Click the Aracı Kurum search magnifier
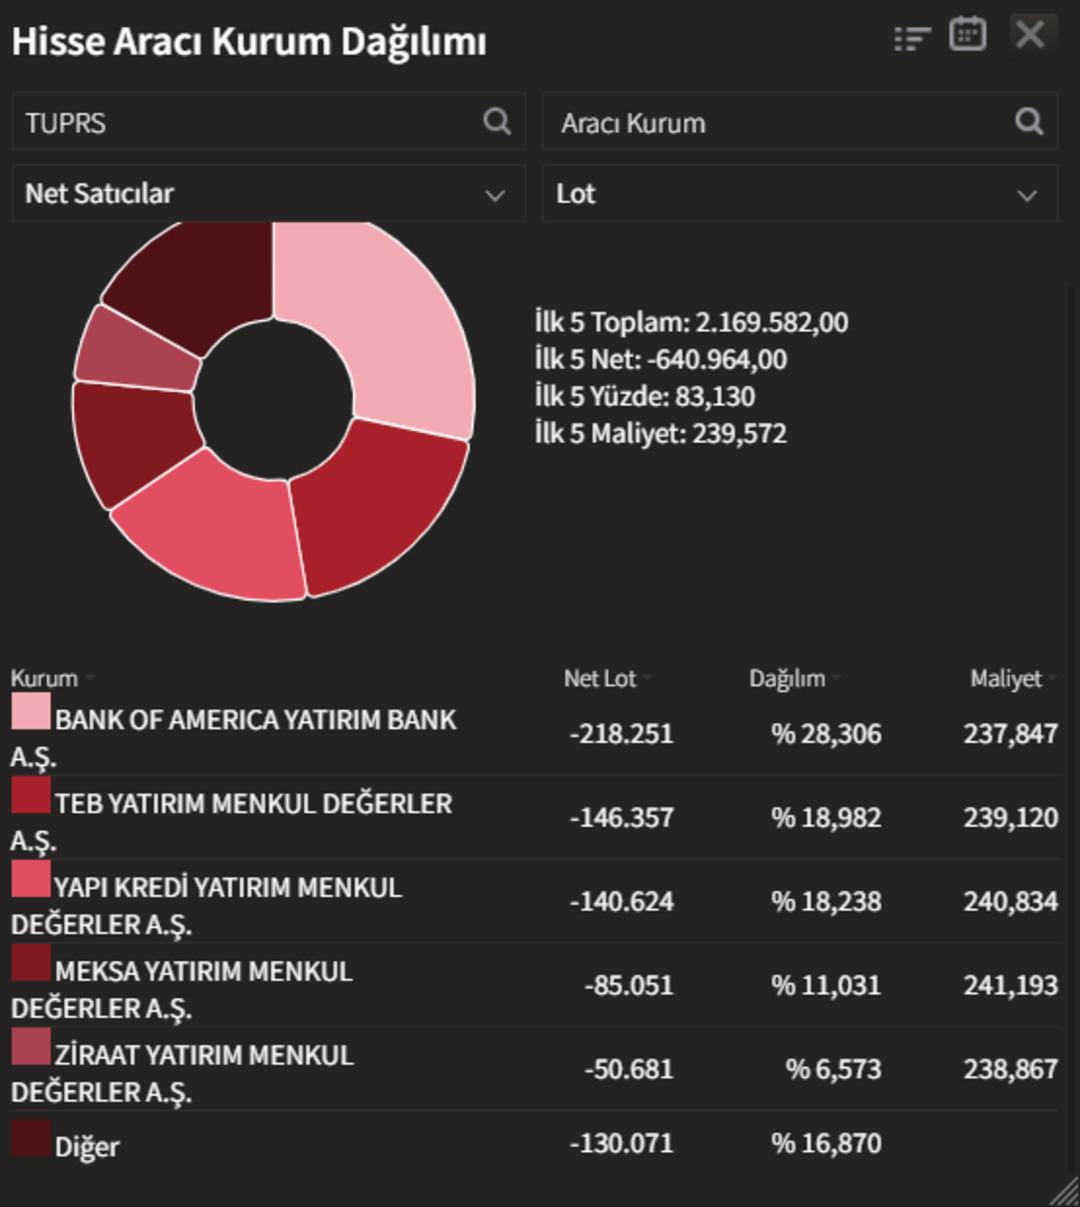The width and height of the screenshot is (1080, 1207). [x=1028, y=121]
